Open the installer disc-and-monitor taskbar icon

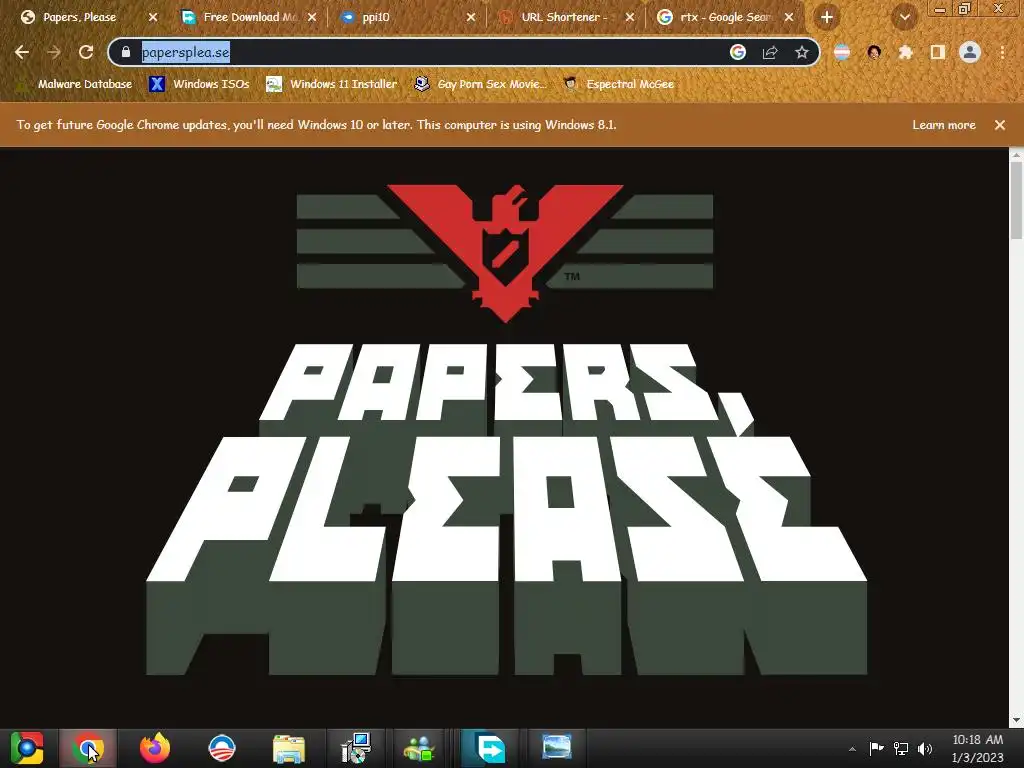(x=356, y=748)
